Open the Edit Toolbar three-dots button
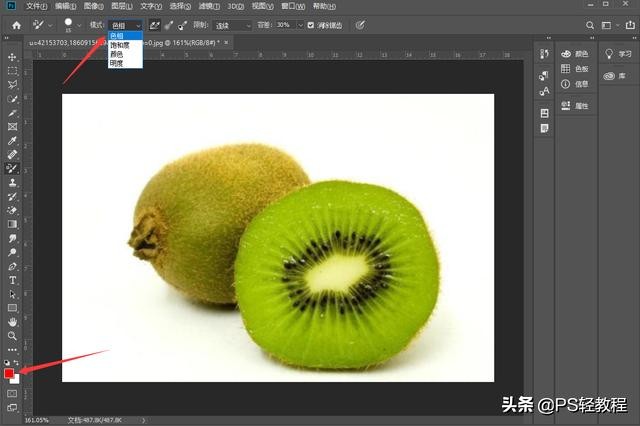Screen dimensions: 640x426 [x=12, y=350]
